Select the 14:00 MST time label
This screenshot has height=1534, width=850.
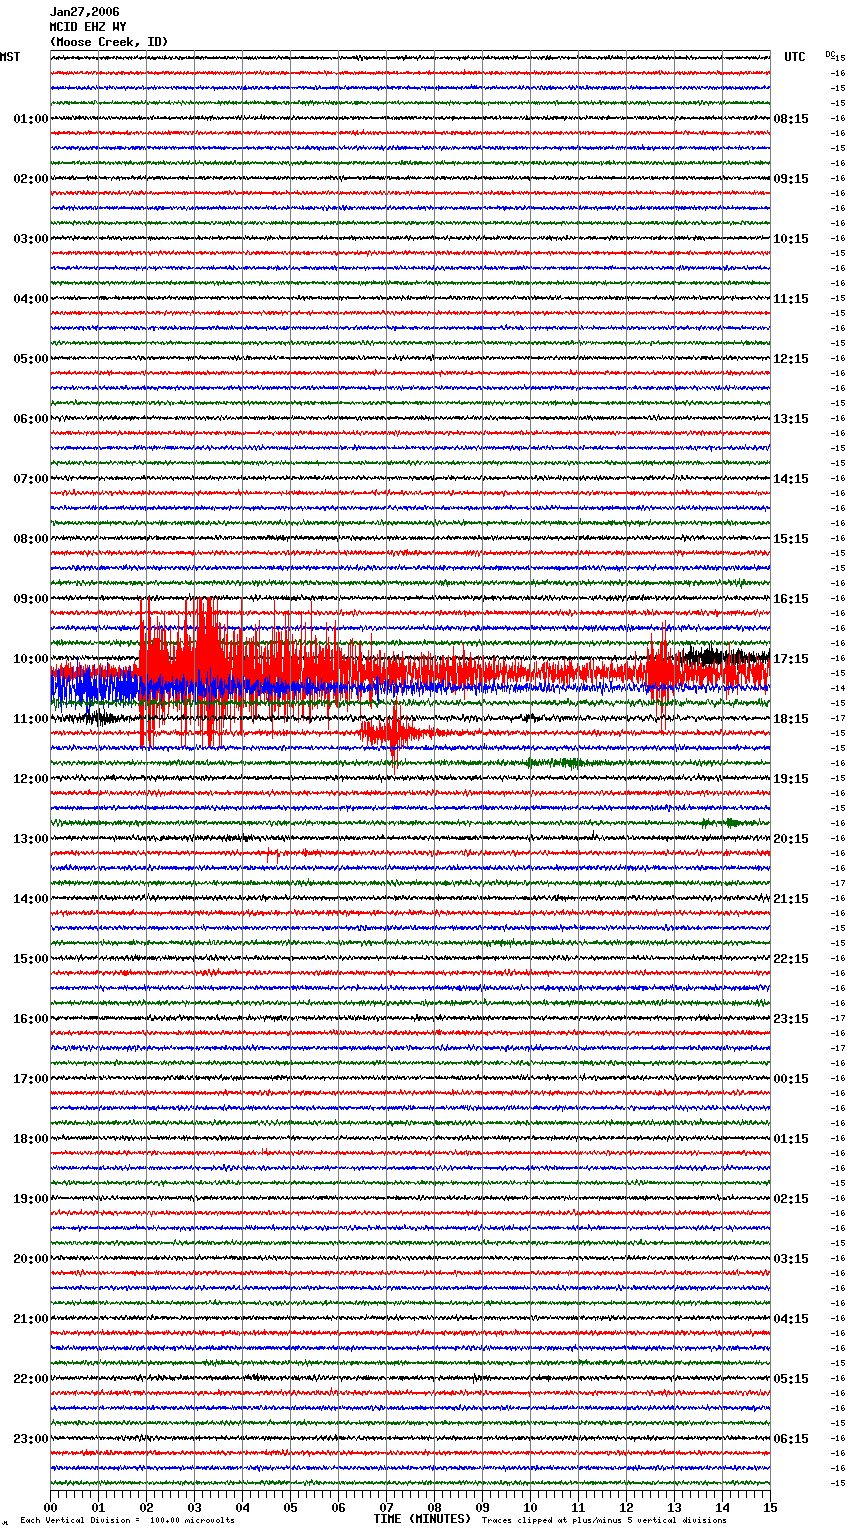click(x=31, y=899)
